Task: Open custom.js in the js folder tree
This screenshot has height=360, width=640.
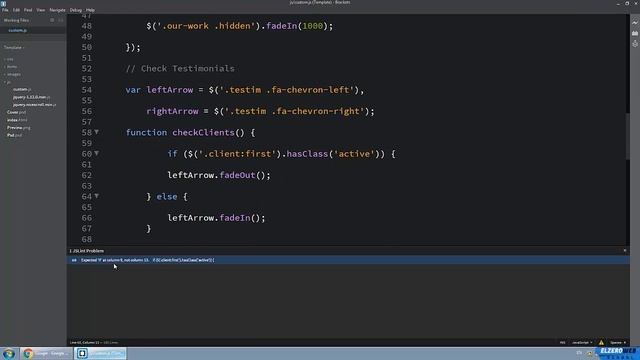Action: coord(22,89)
